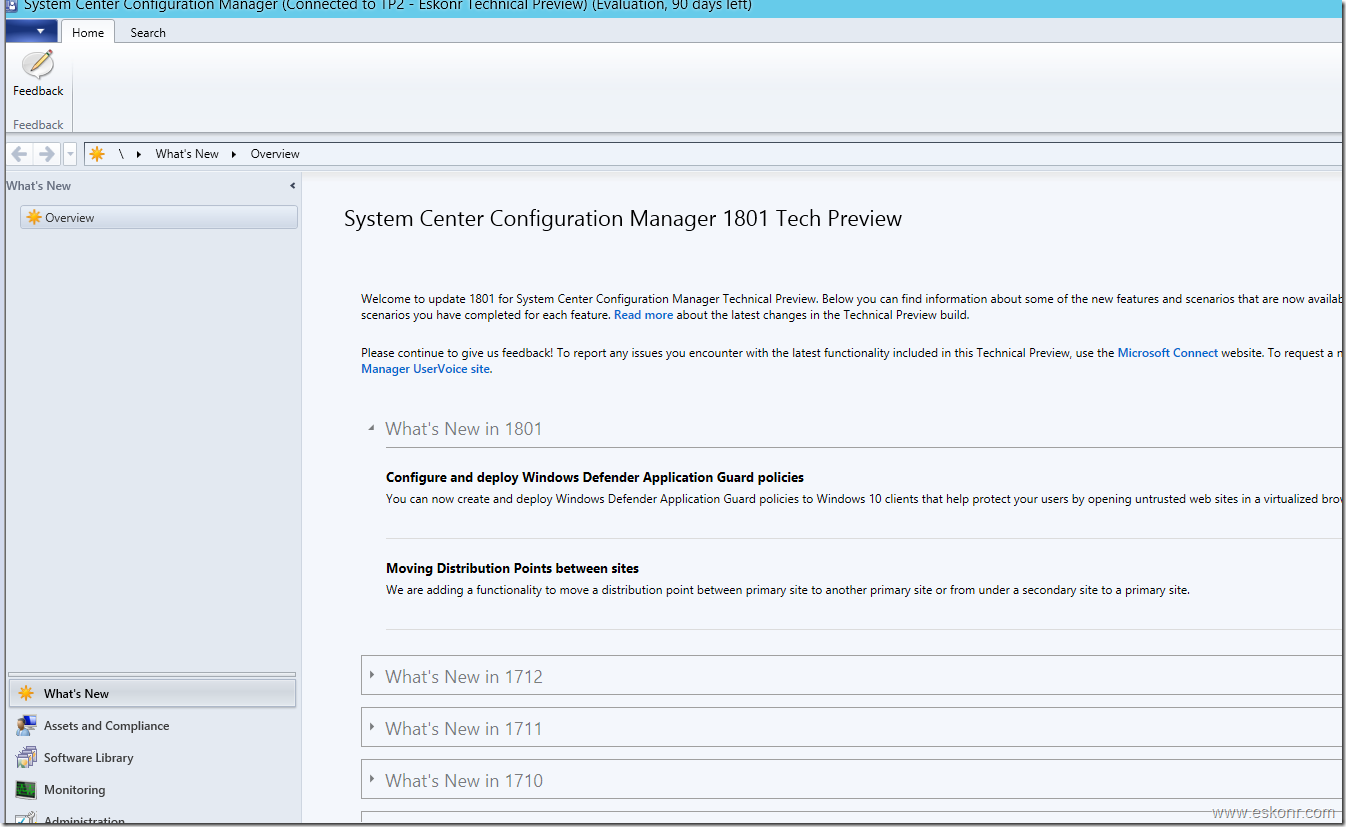This screenshot has width=1346, height=827.
Task: Click the What's New breadcrumb segment
Action: (x=187, y=154)
